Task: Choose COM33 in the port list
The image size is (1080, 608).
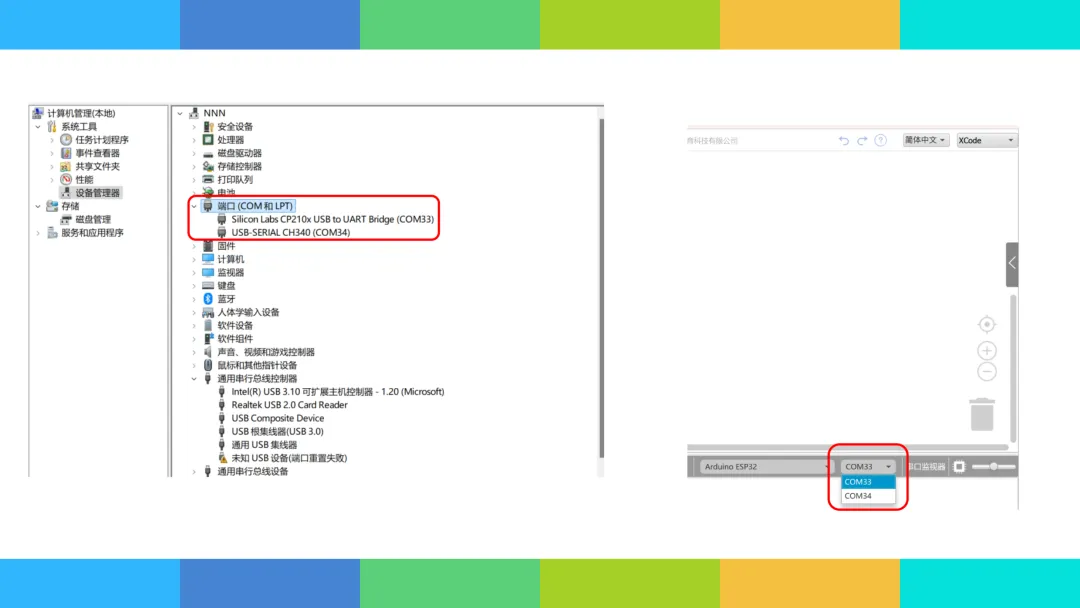Action: tap(868, 482)
